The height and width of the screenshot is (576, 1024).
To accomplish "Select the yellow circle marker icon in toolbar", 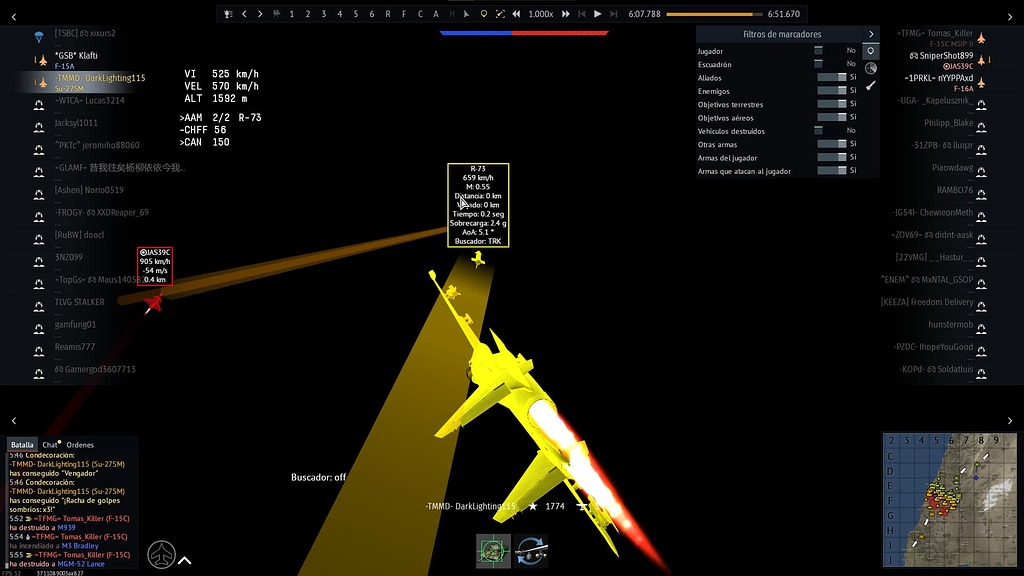I will [485, 12].
